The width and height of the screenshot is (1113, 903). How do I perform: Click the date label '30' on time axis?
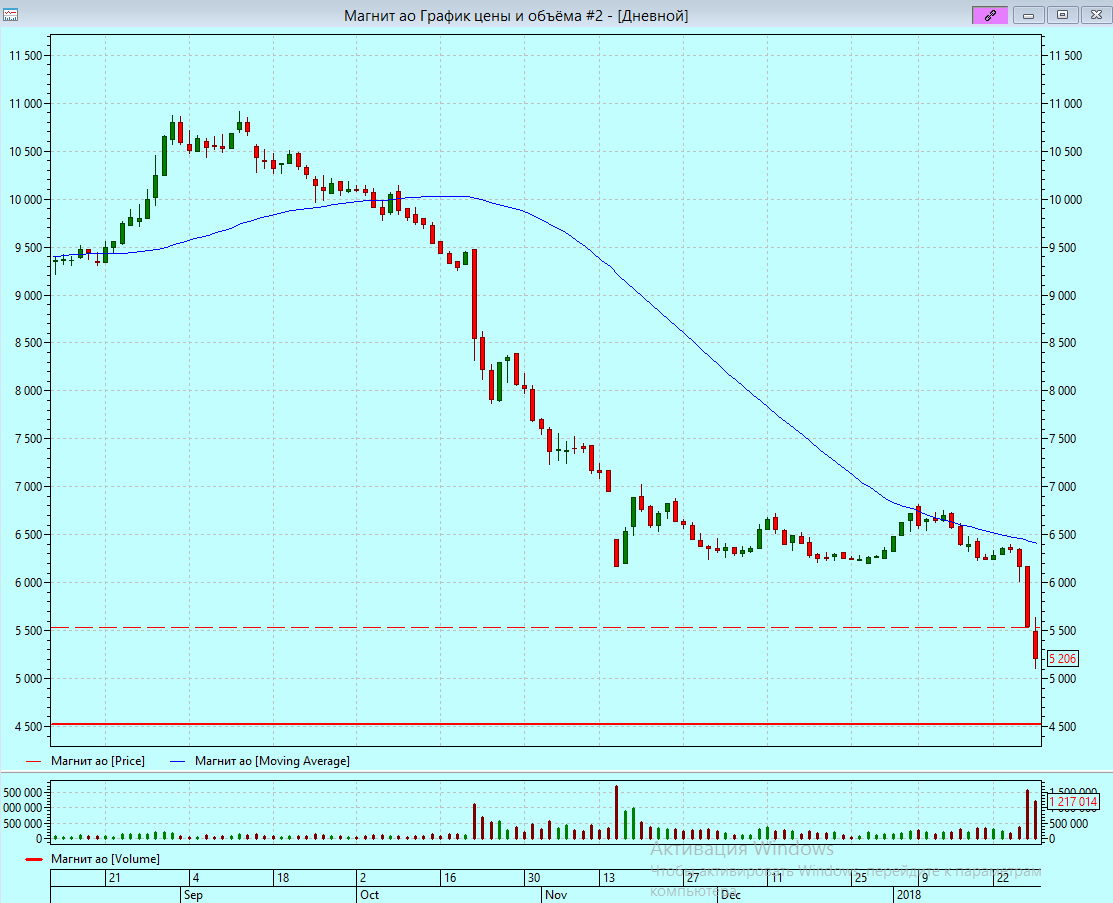[x=534, y=878]
